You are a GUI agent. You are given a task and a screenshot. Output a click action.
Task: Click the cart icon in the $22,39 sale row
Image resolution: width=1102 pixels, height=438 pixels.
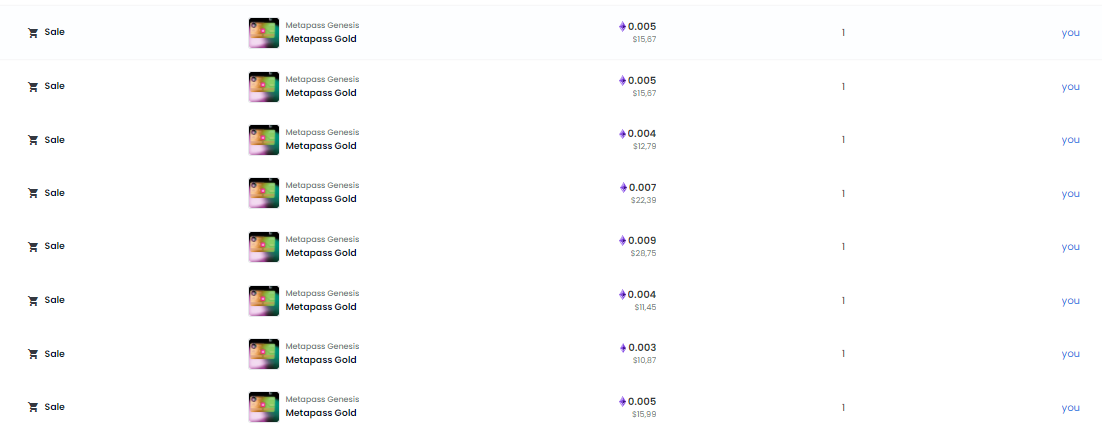(x=32, y=193)
